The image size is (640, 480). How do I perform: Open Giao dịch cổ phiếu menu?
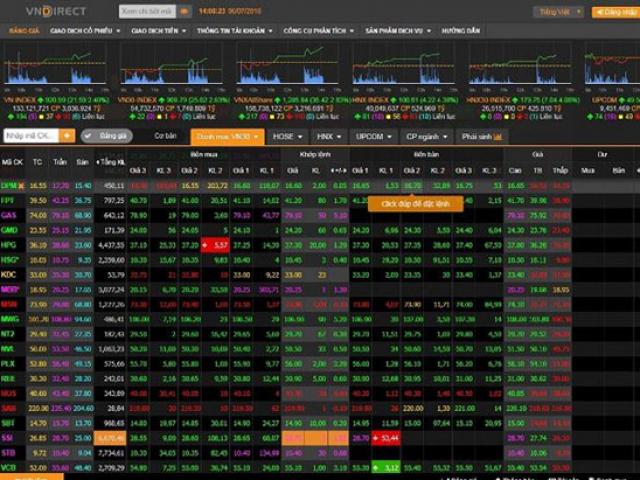pyautogui.click(x=85, y=31)
